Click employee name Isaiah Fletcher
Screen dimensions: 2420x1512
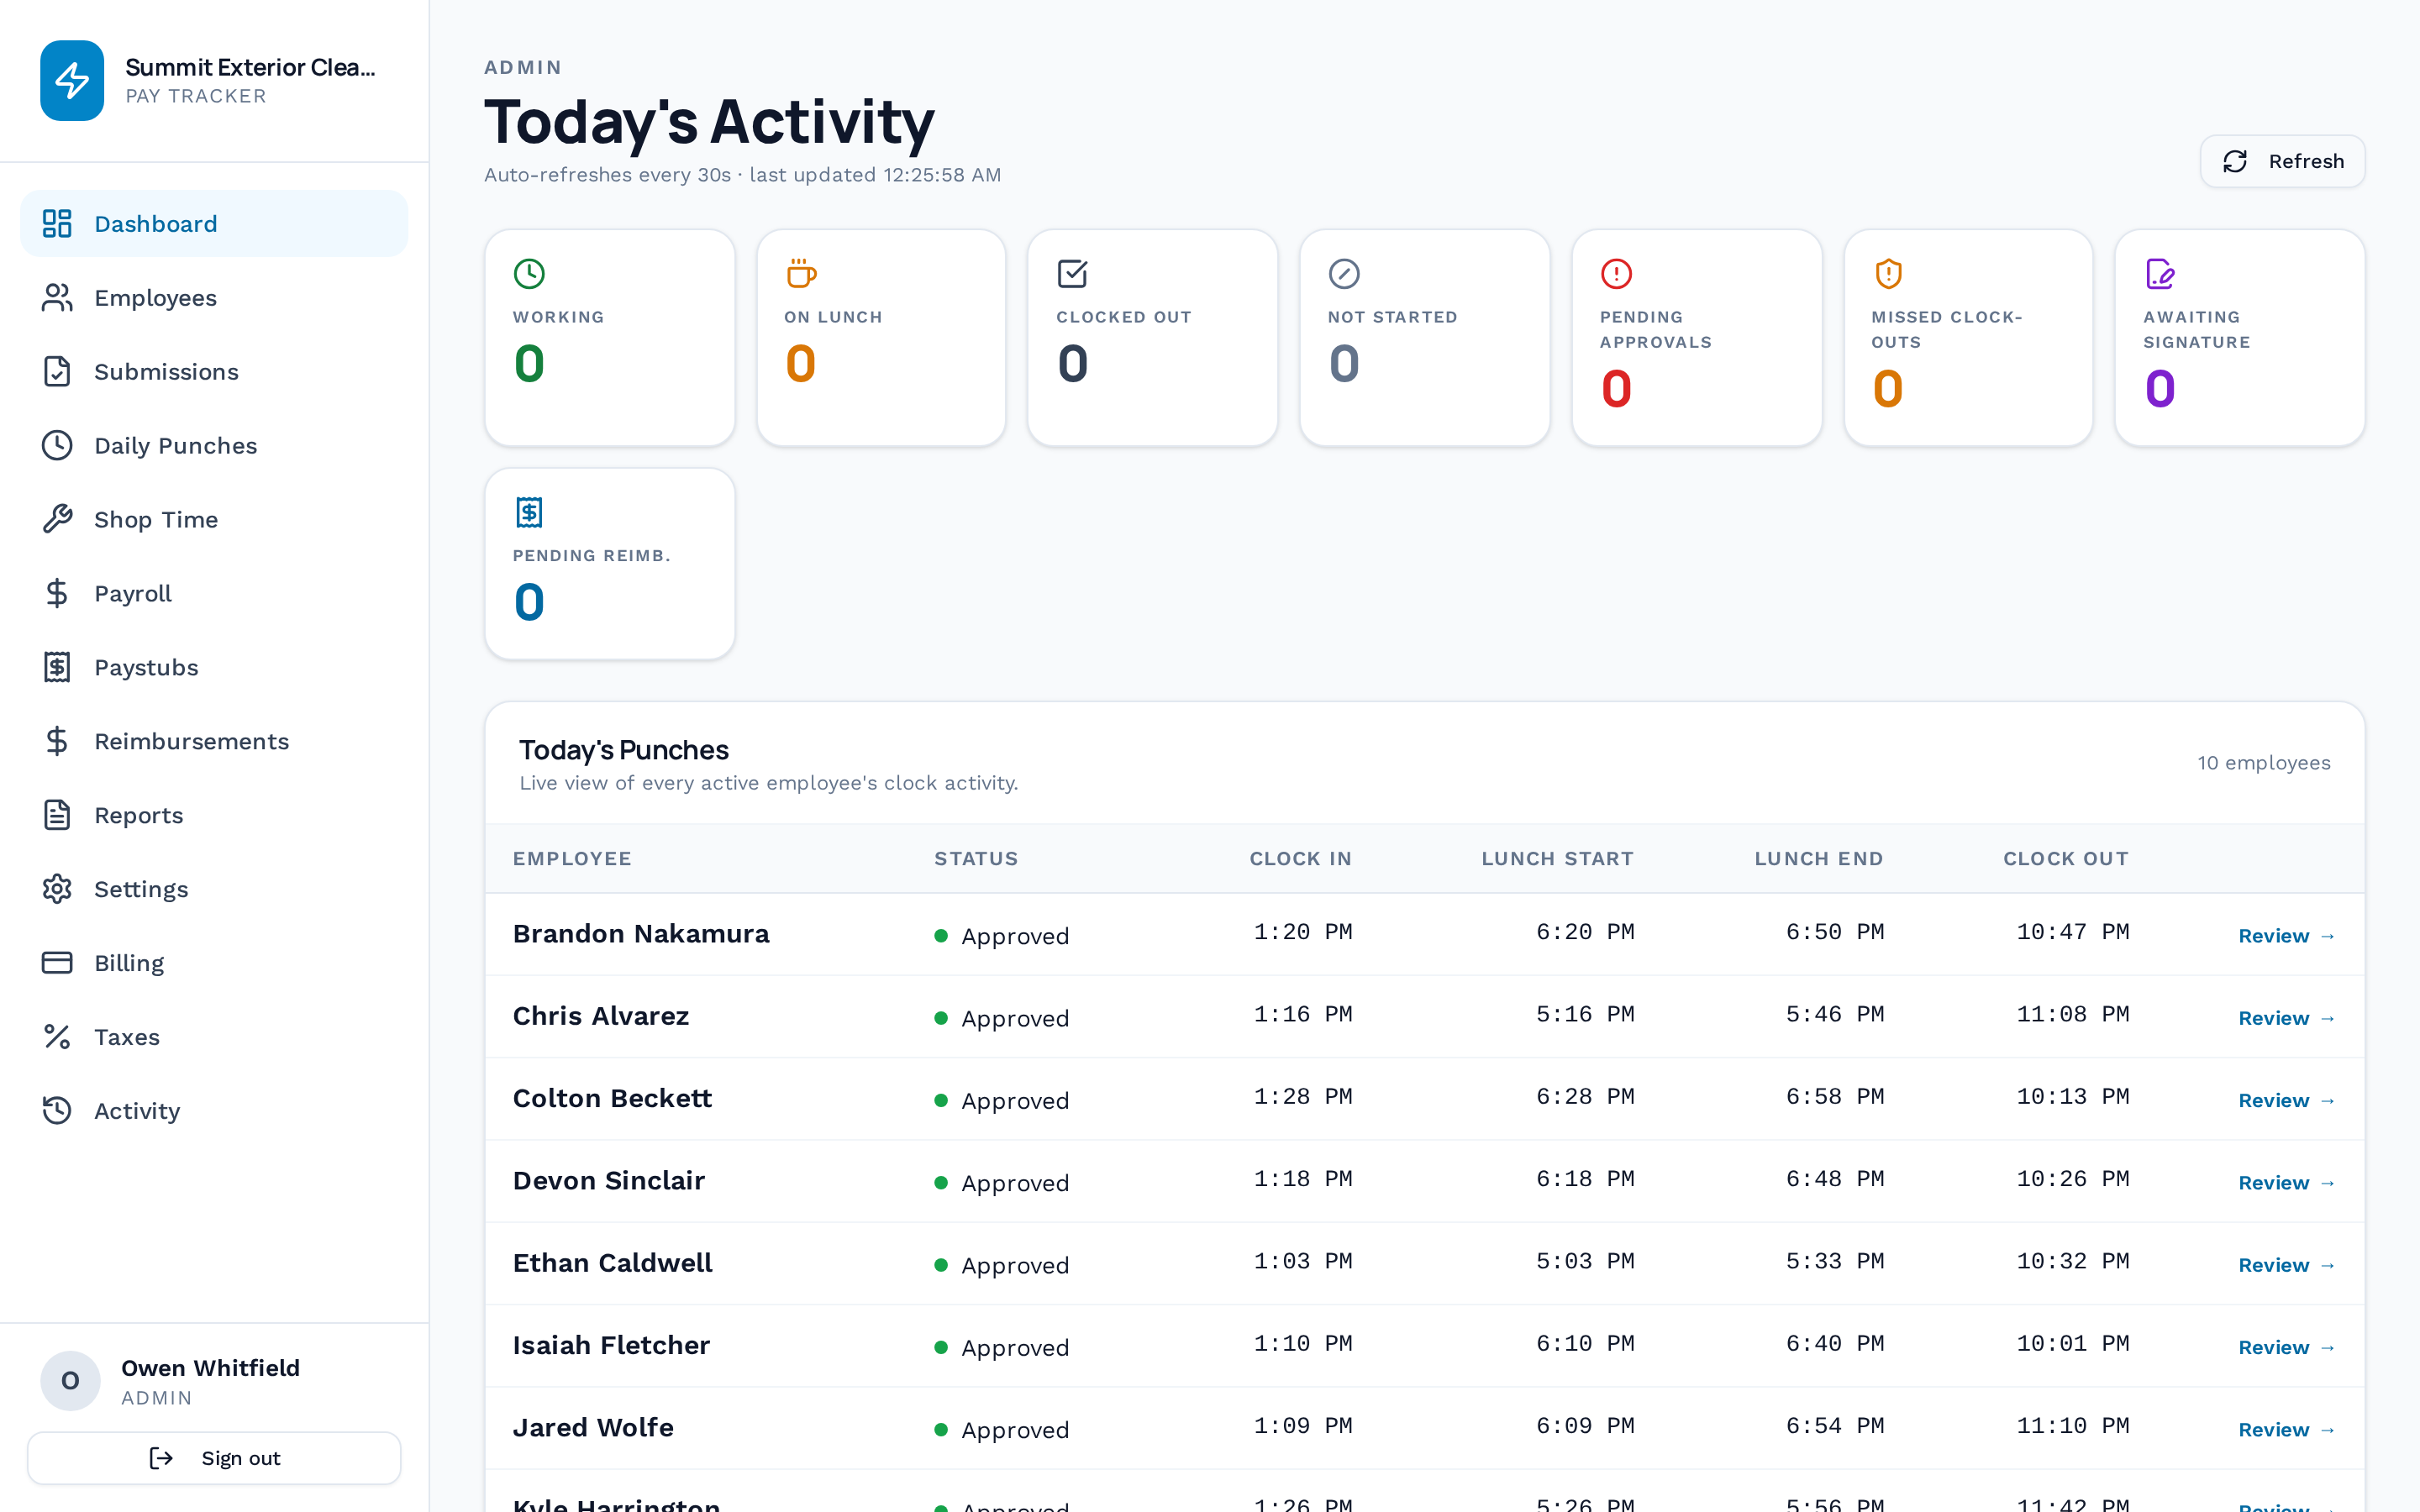coord(611,1346)
